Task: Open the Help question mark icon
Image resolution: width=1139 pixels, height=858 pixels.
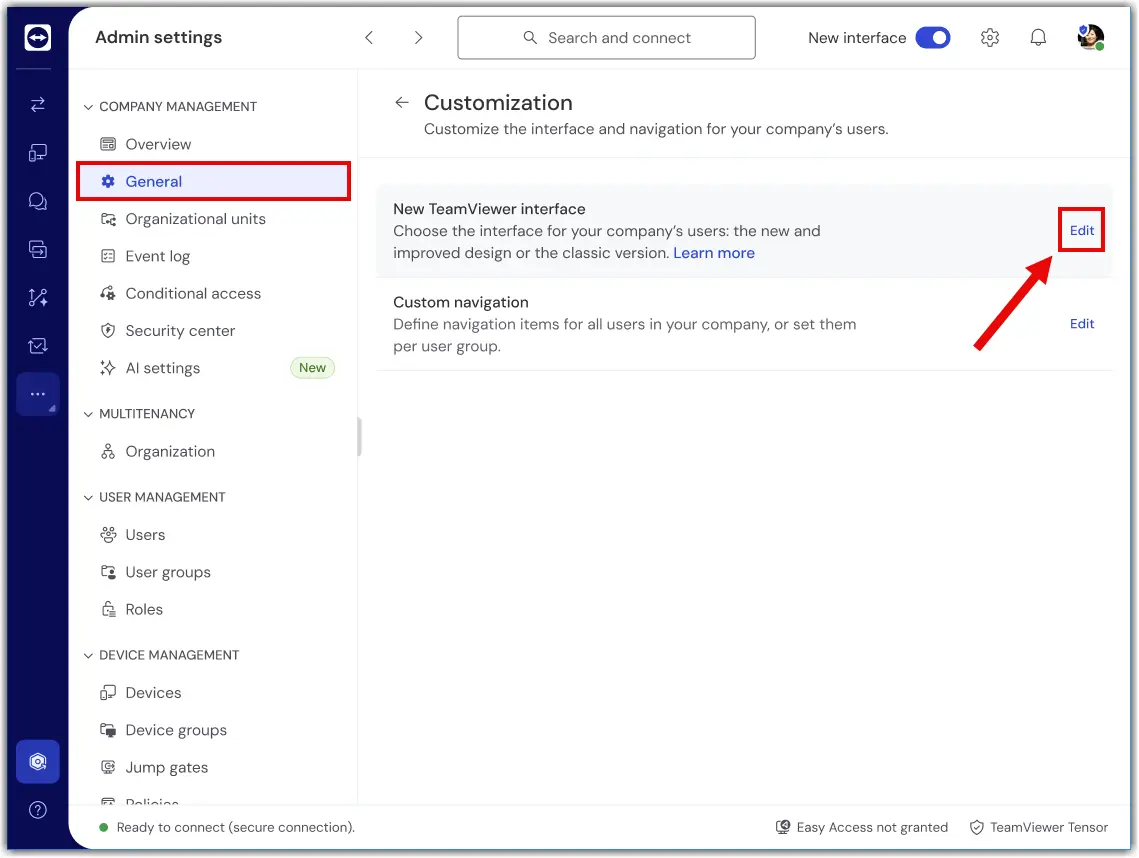Action: 38,810
